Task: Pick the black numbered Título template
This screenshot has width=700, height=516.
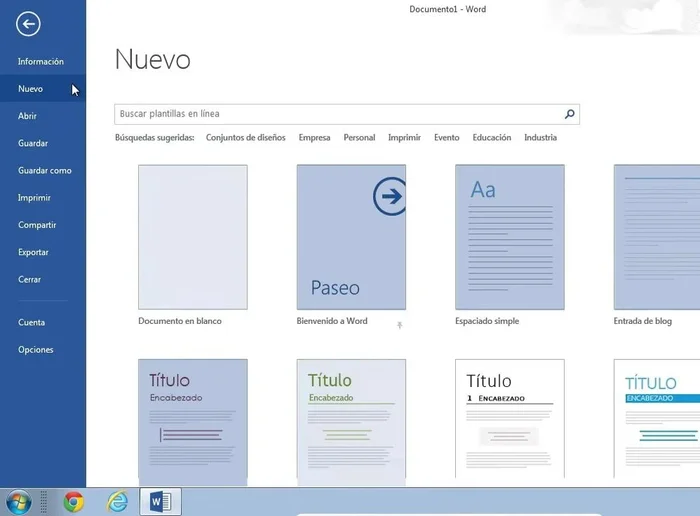Action: (x=510, y=419)
